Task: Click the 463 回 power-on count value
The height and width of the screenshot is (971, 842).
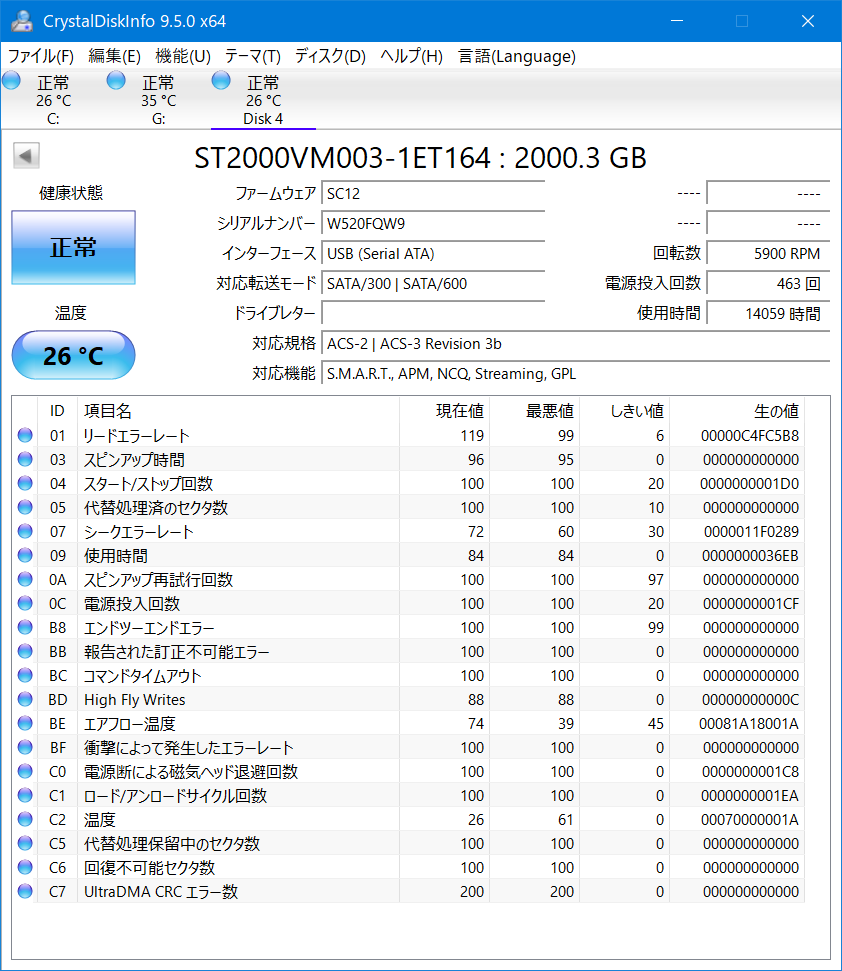Action: pos(768,284)
